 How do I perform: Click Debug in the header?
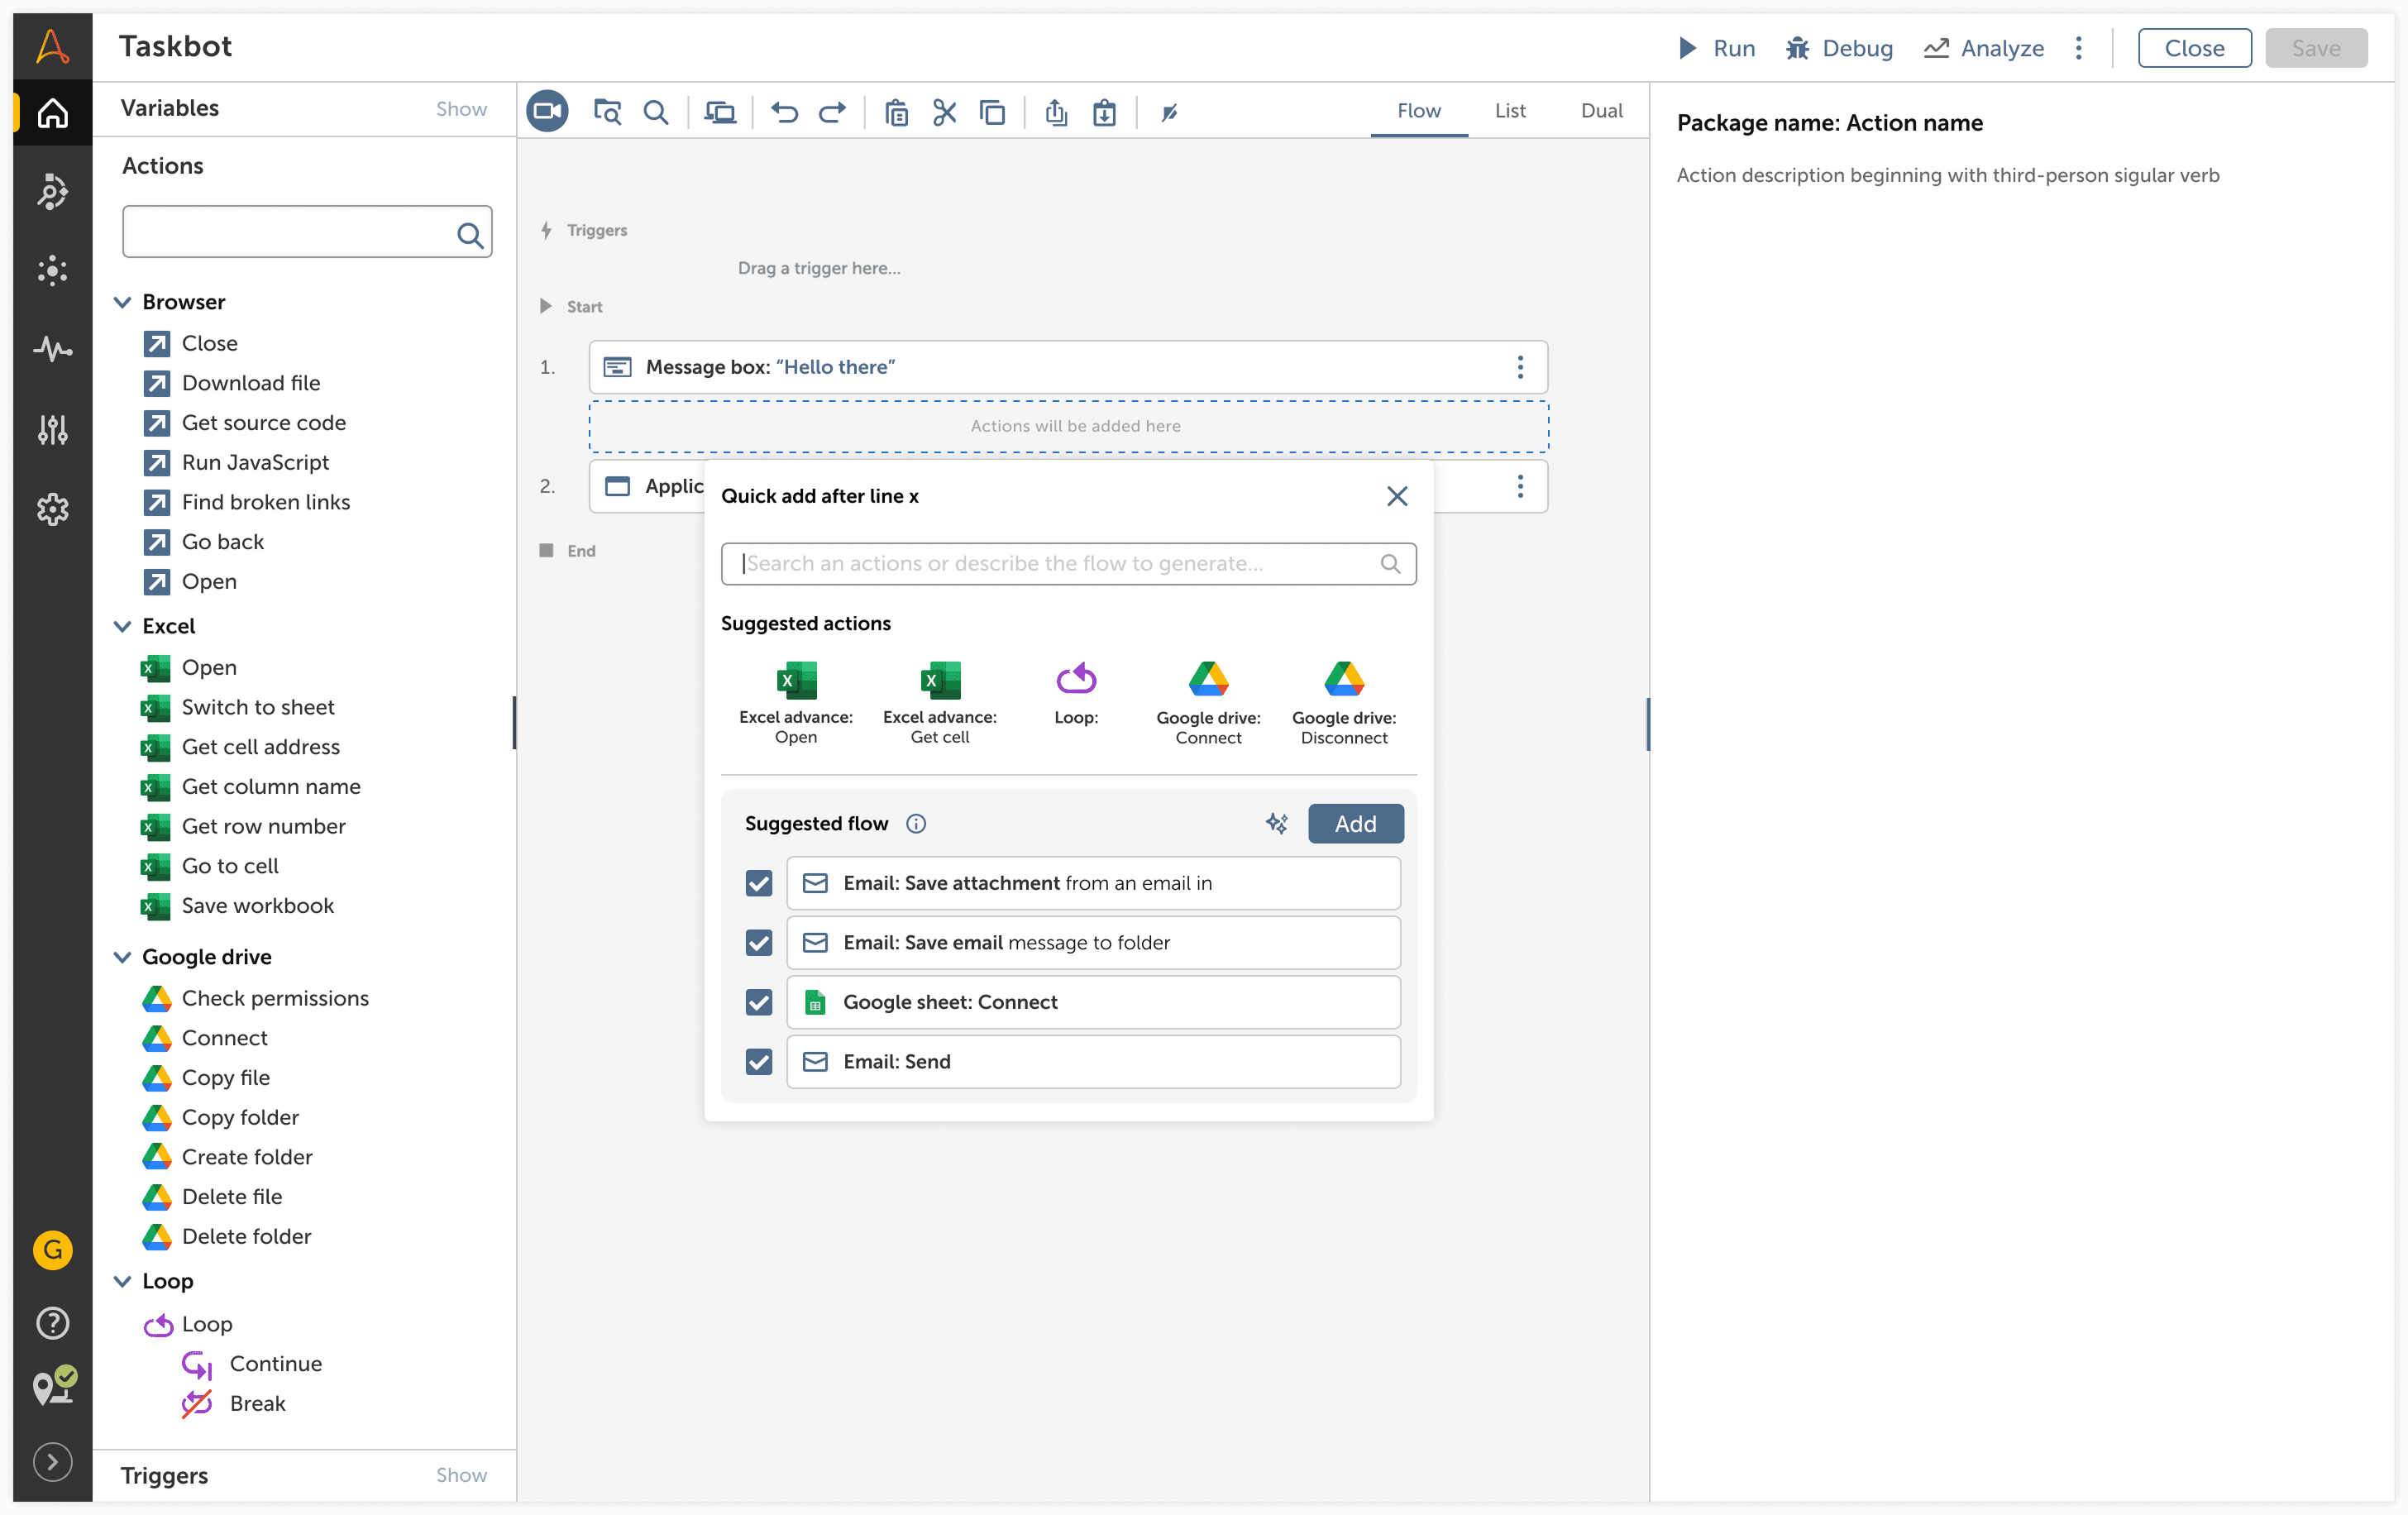(1839, 48)
